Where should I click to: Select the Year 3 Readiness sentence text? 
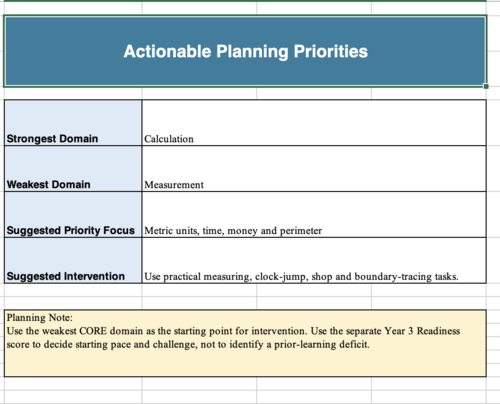pyautogui.click(x=233, y=338)
